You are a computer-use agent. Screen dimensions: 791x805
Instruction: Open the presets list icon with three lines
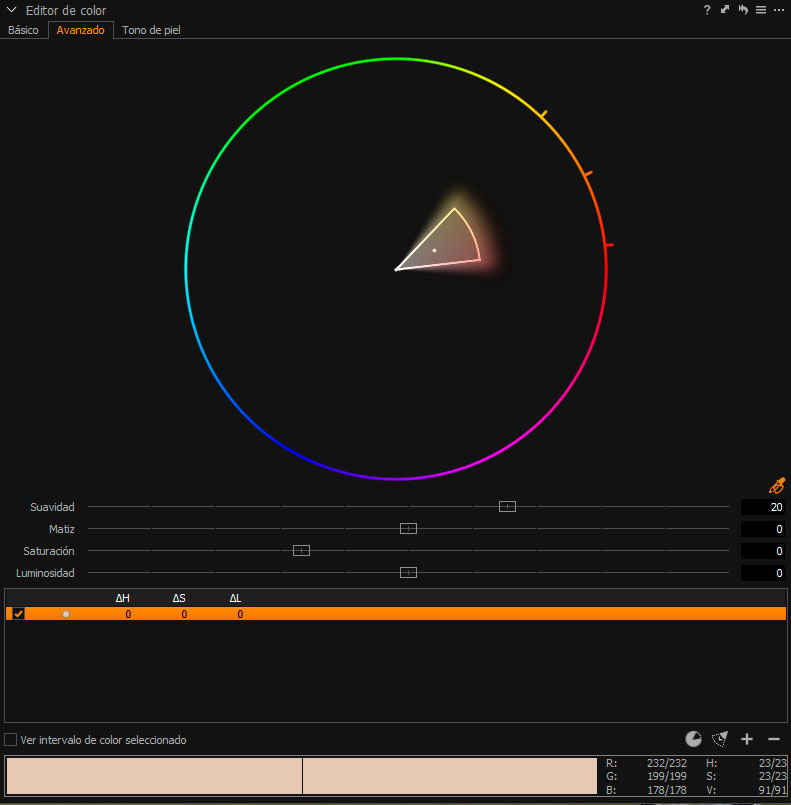[x=761, y=10]
